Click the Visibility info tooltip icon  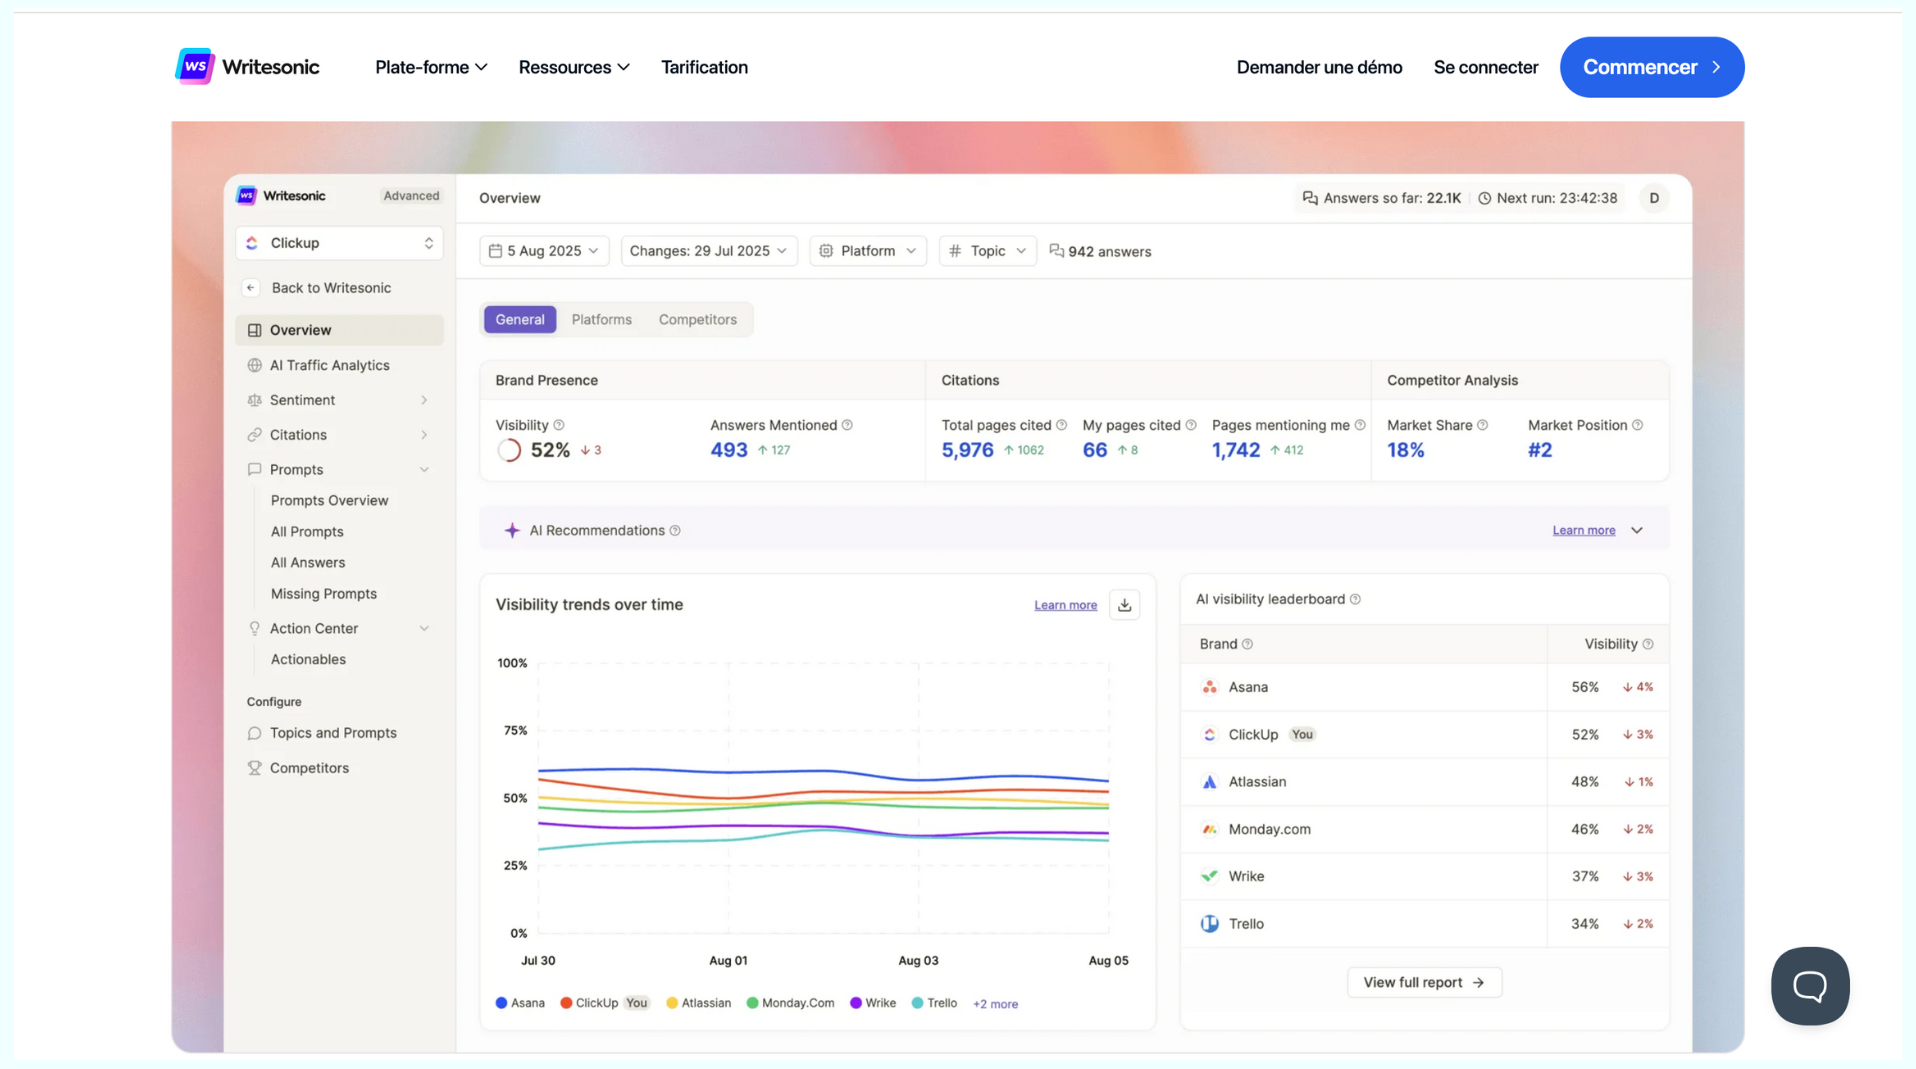[x=561, y=424]
